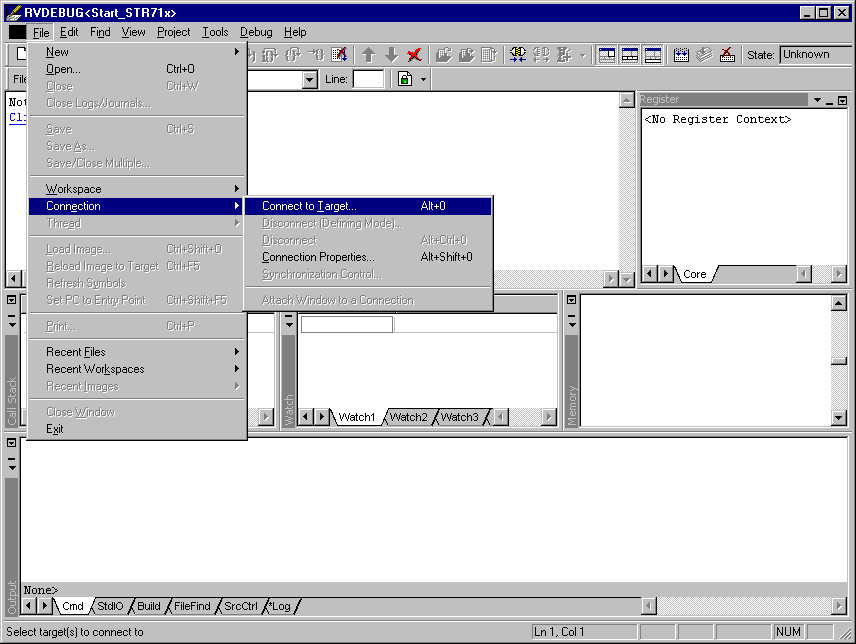Screen dimensions: 856x644
Task: Click the first pane layout toolbar icon
Action: point(607,55)
